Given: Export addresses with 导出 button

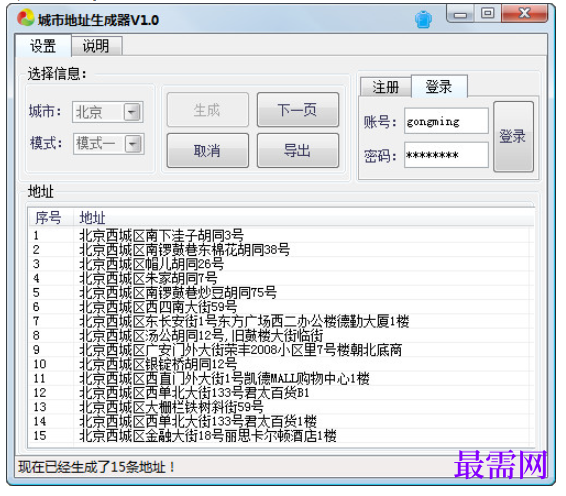Looking at the screenshot, I should point(298,151).
